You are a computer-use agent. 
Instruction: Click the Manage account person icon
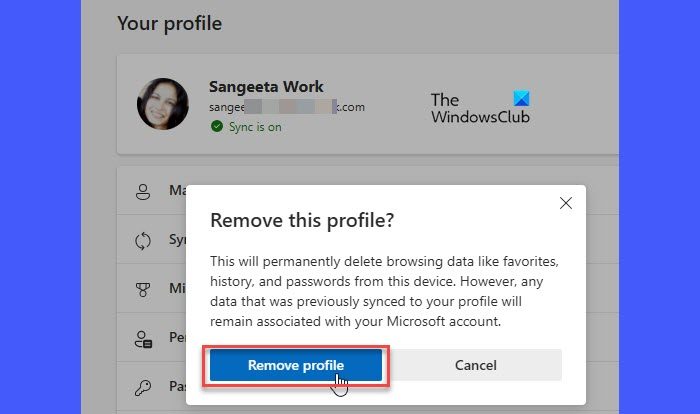pos(143,190)
